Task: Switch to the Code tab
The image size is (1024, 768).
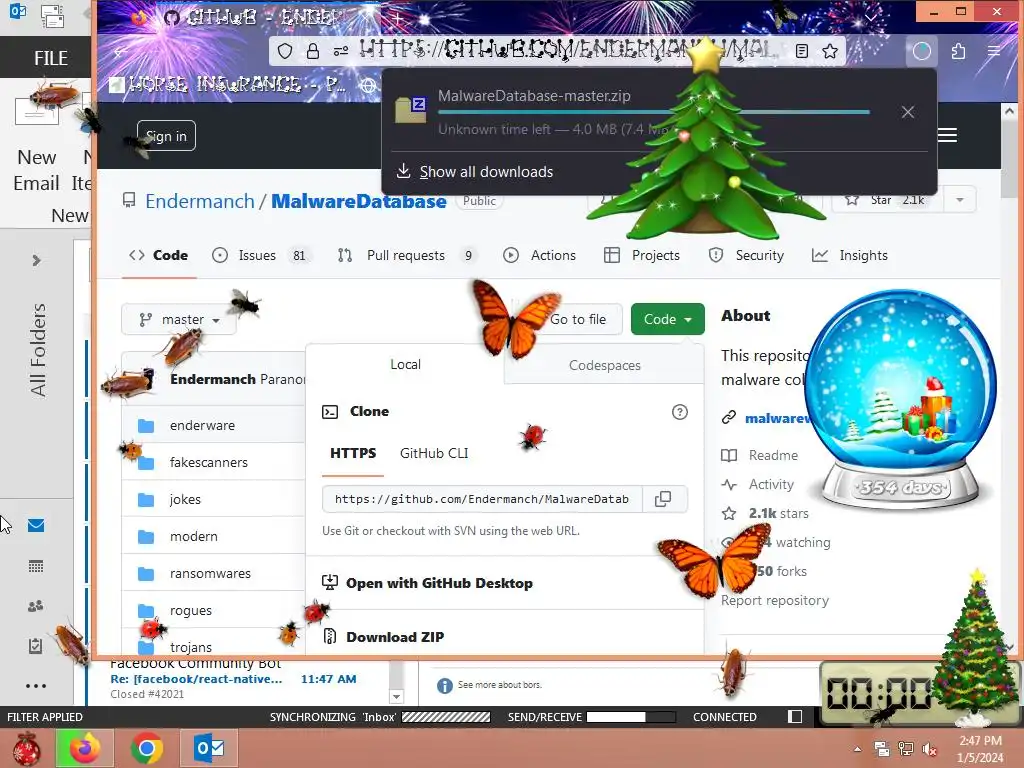Action: tap(159, 255)
